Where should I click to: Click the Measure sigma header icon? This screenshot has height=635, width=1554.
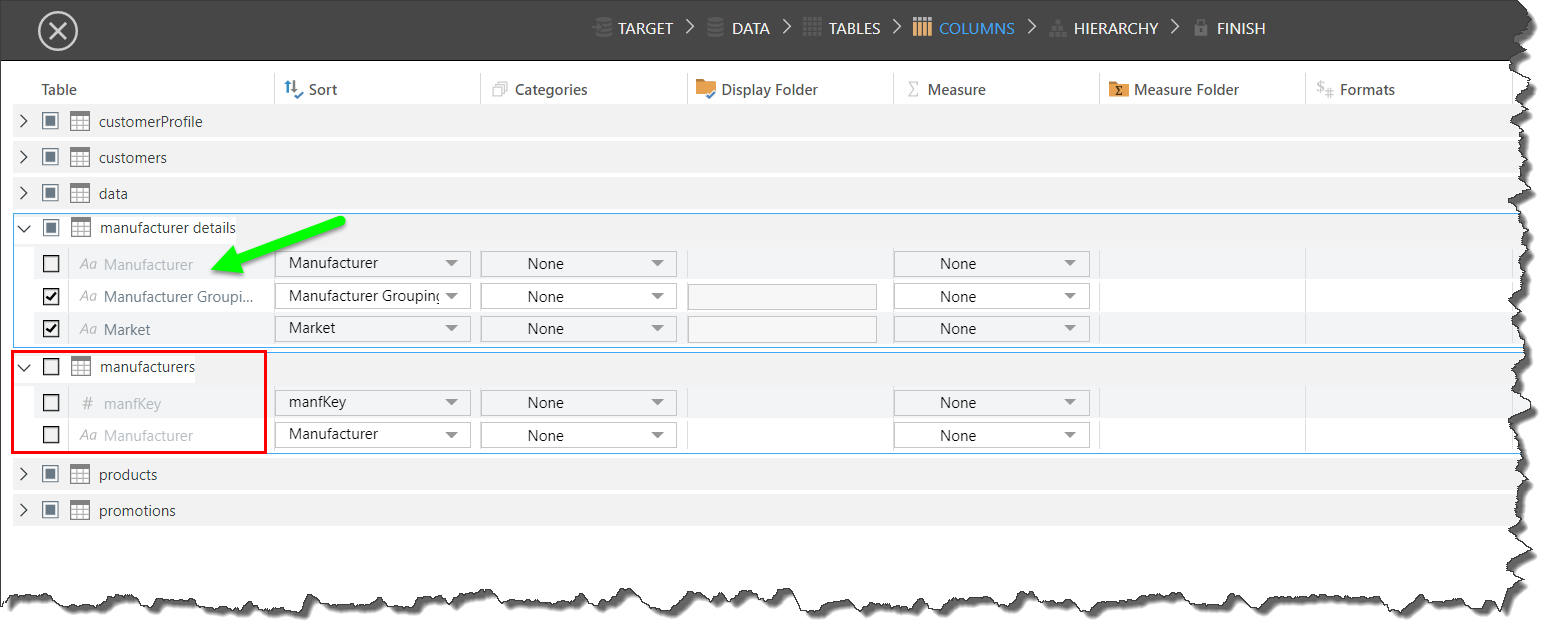[x=913, y=89]
